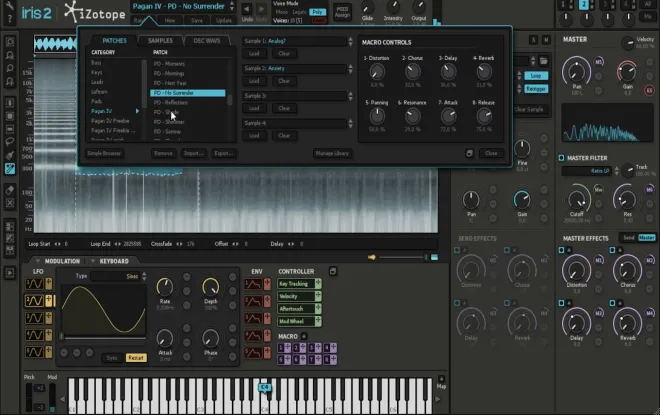The height and width of the screenshot is (415, 660).
Task: Open the Keyboard tab
Action: point(114,261)
